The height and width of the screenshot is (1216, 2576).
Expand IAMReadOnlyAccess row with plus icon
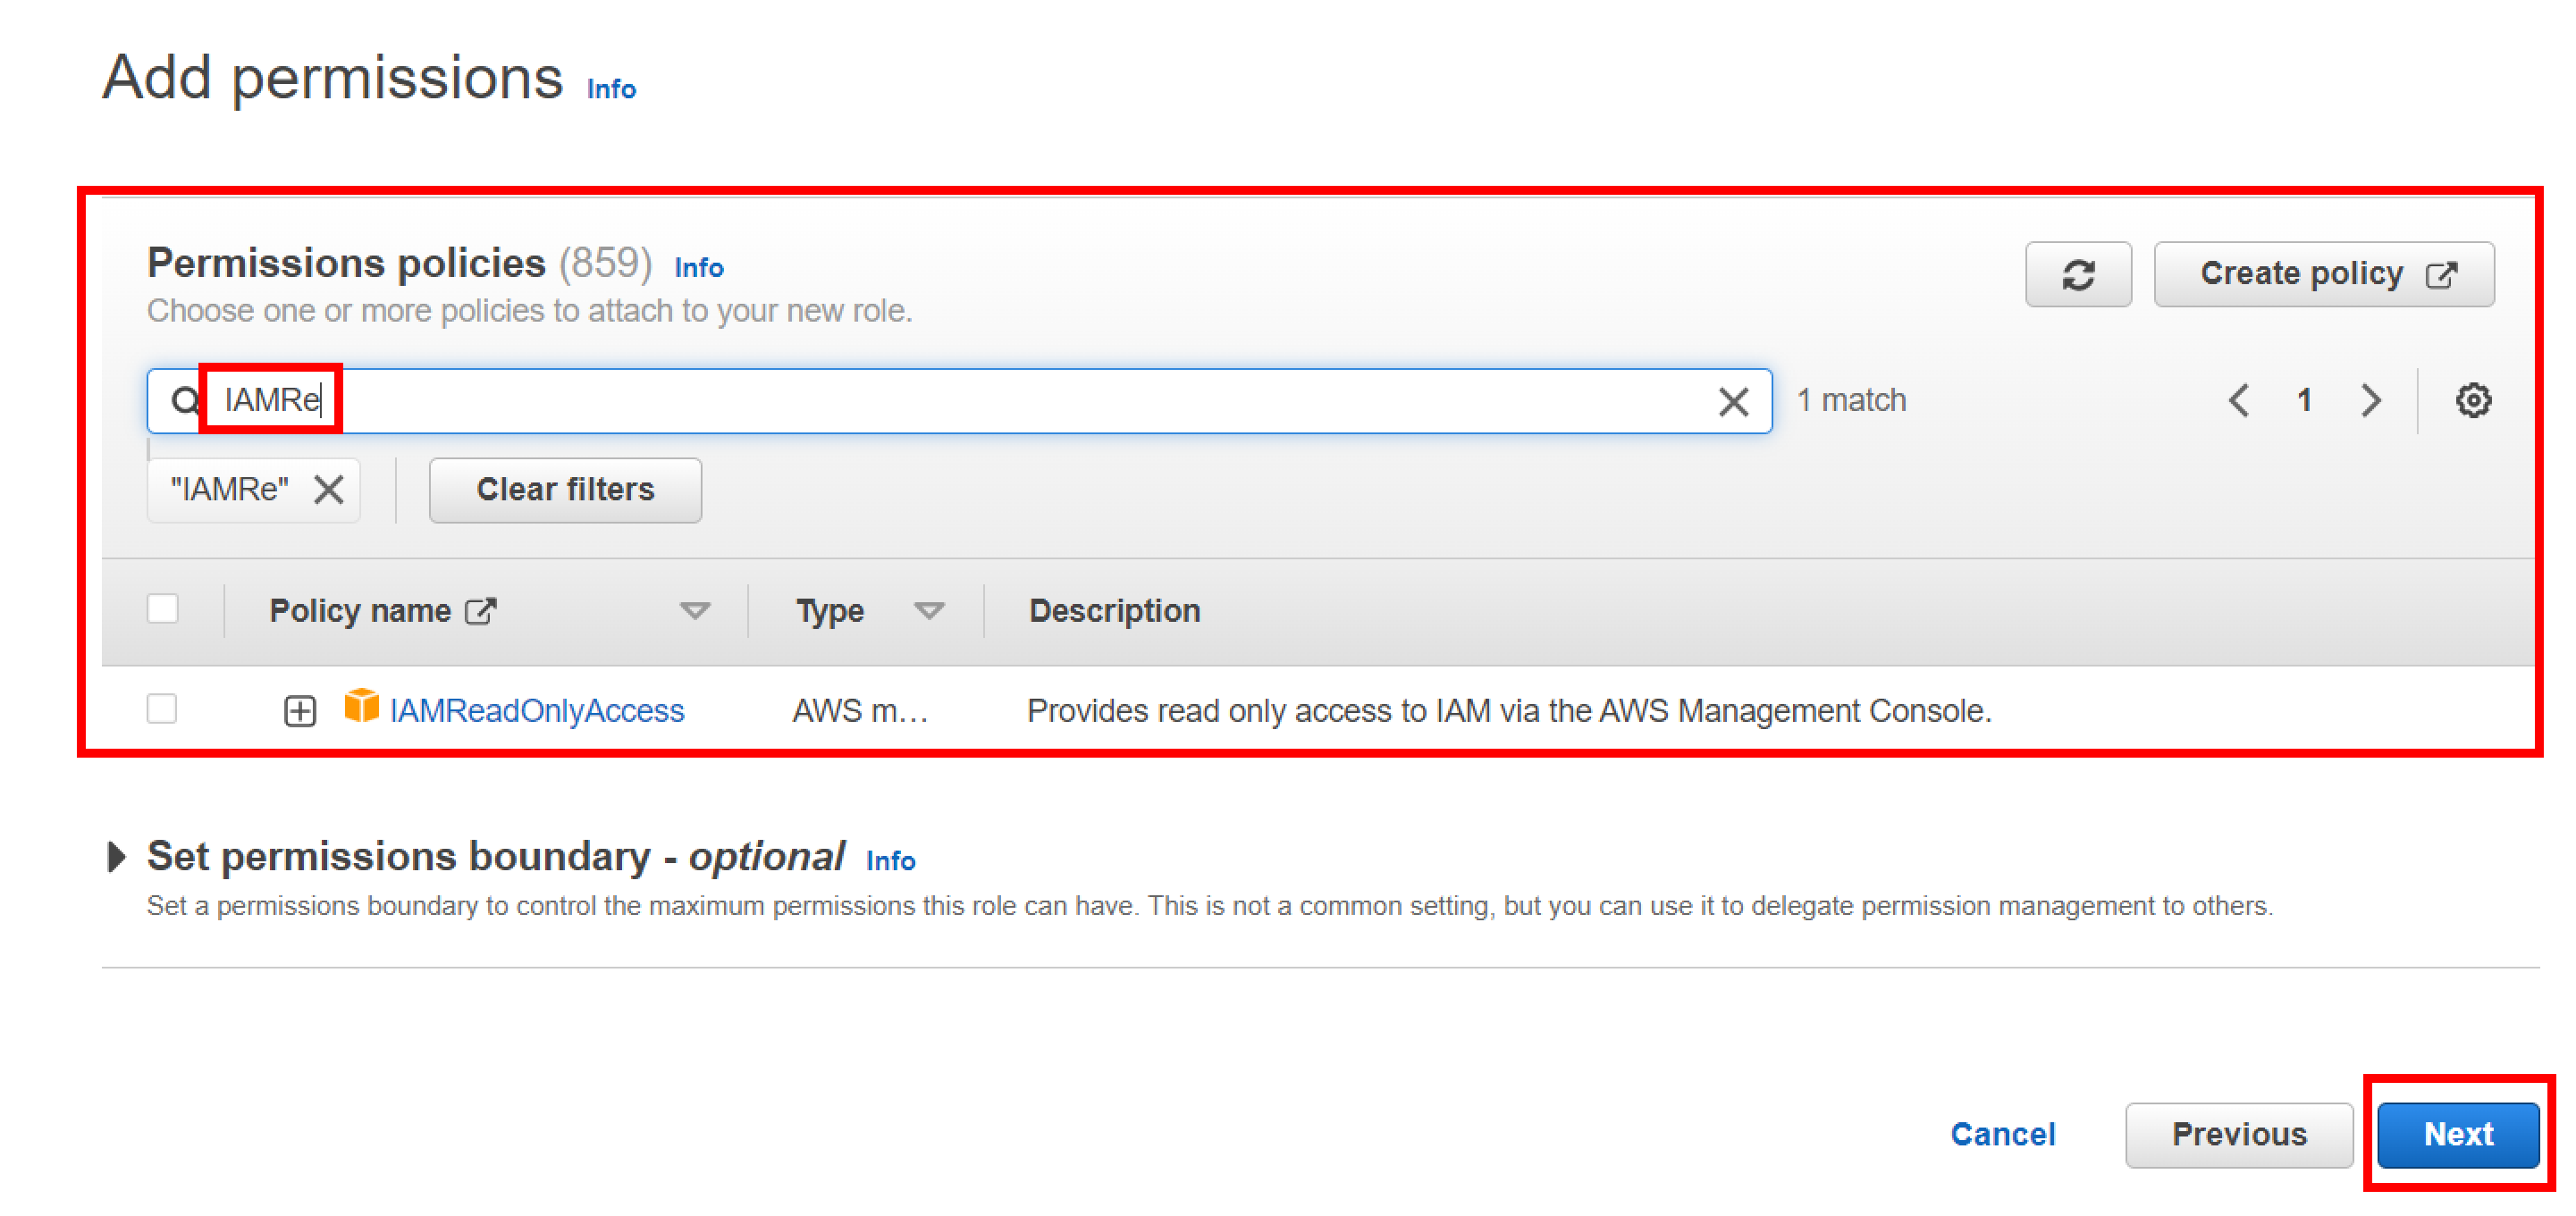299,711
